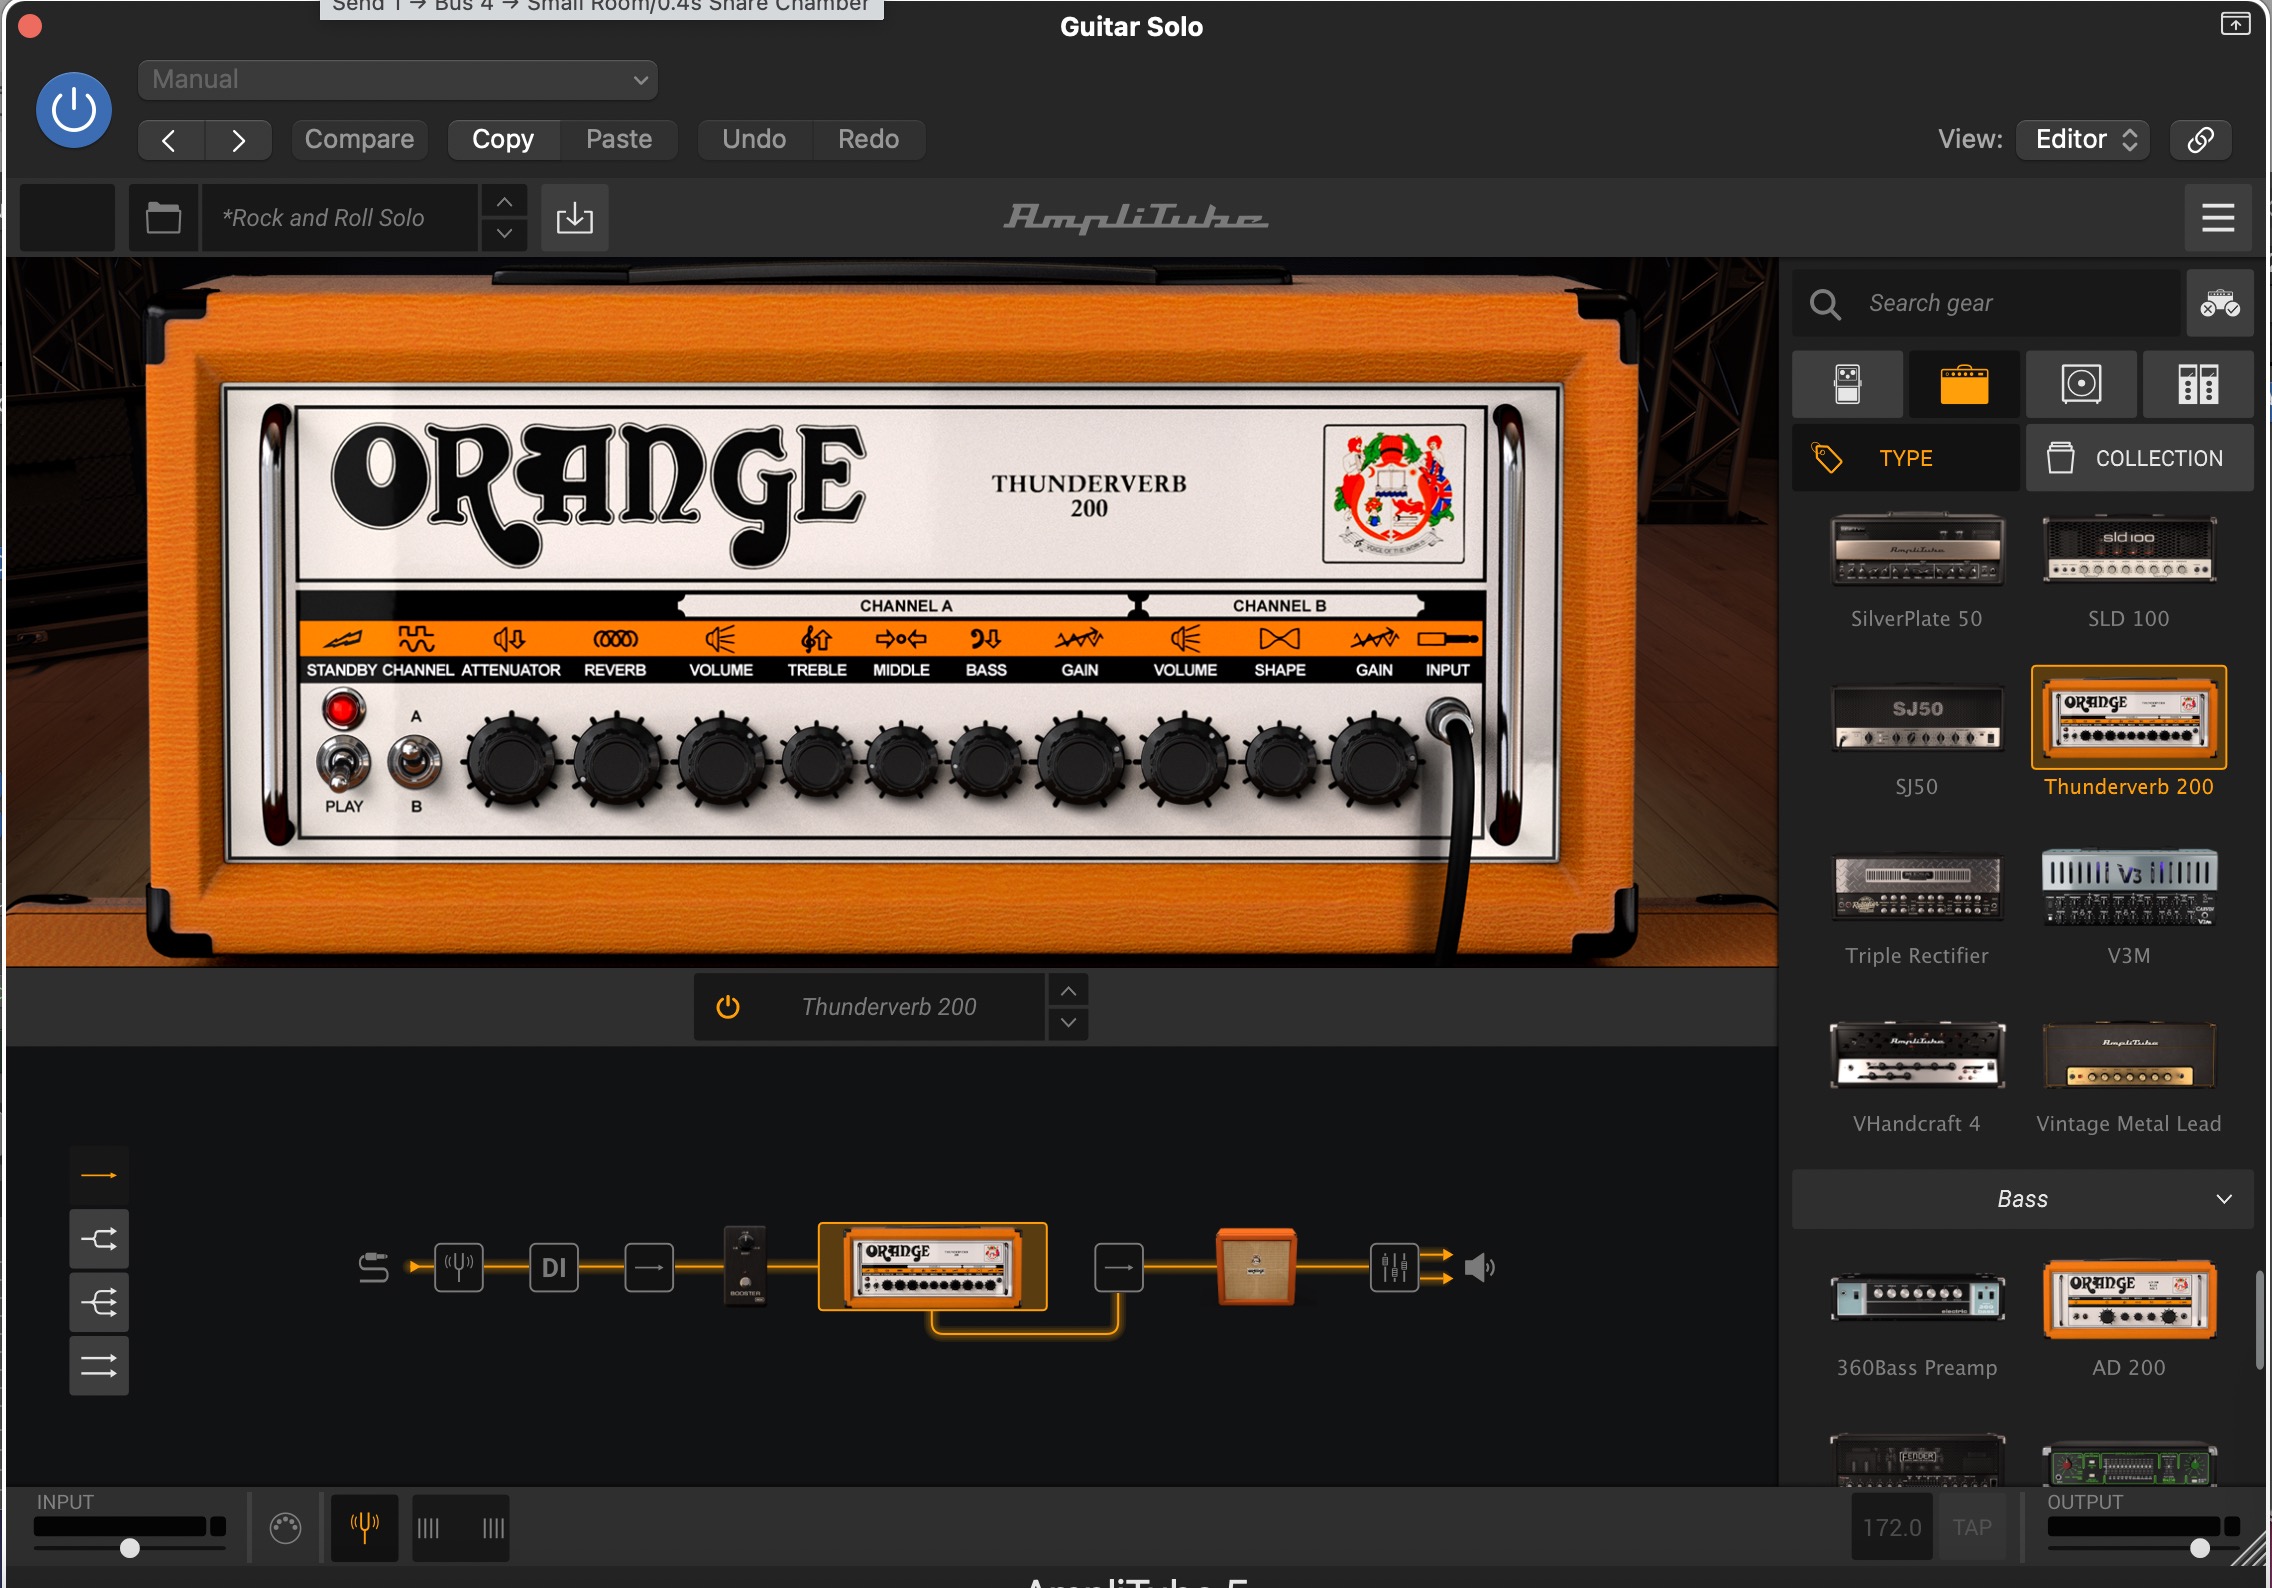
Task: Open the AmpliTube hamburger menu
Action: click(x=2218, y=217)
